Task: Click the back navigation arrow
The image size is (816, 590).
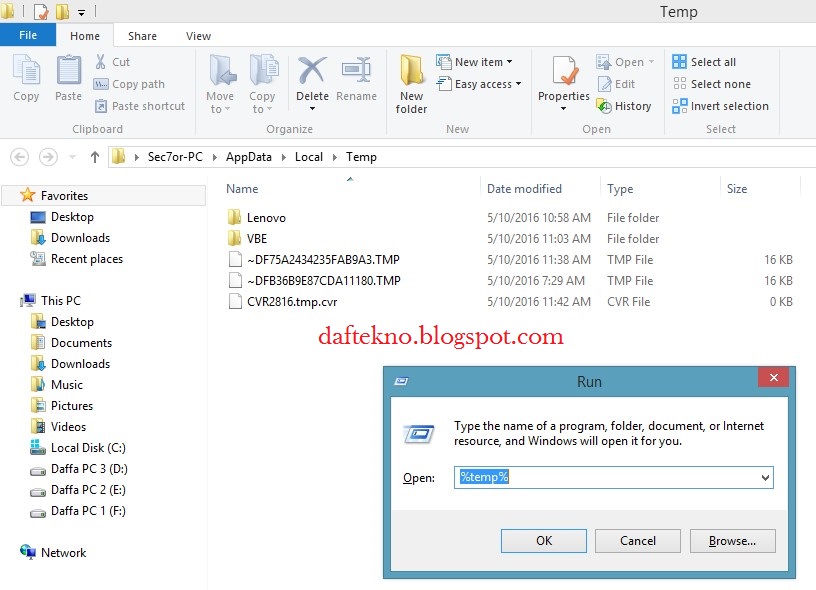Action: coord(20,156)
